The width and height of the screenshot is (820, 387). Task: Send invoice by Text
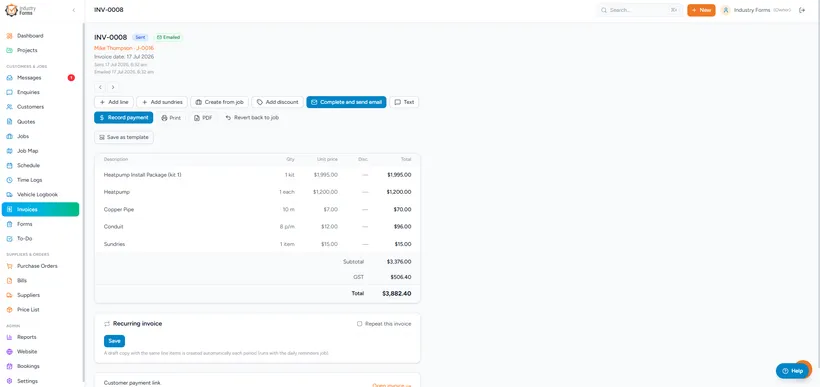[404, 102]
